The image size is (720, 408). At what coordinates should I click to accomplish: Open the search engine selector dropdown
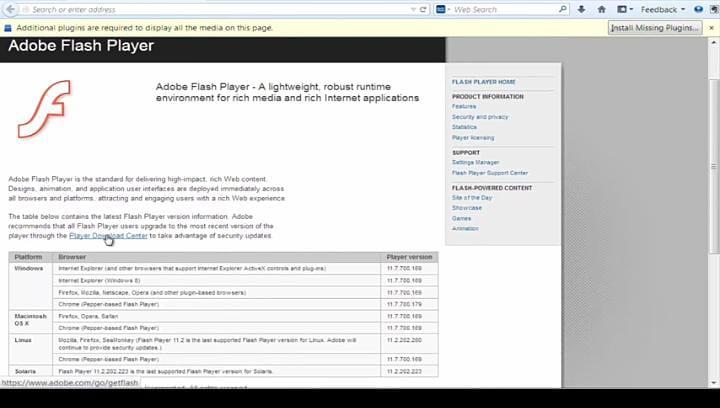(443, 9)
